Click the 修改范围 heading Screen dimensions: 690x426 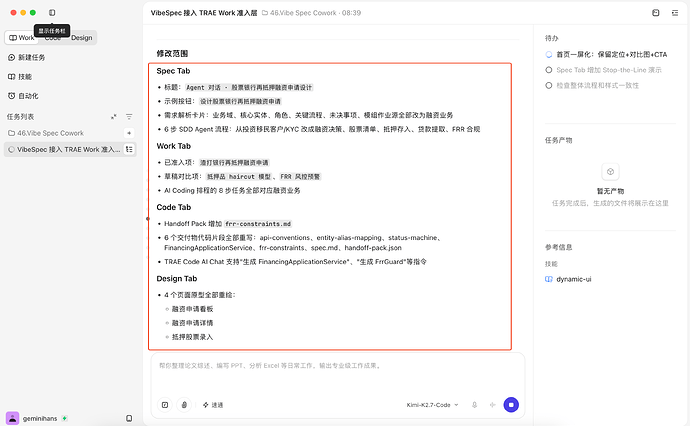(x=172, y=54)
